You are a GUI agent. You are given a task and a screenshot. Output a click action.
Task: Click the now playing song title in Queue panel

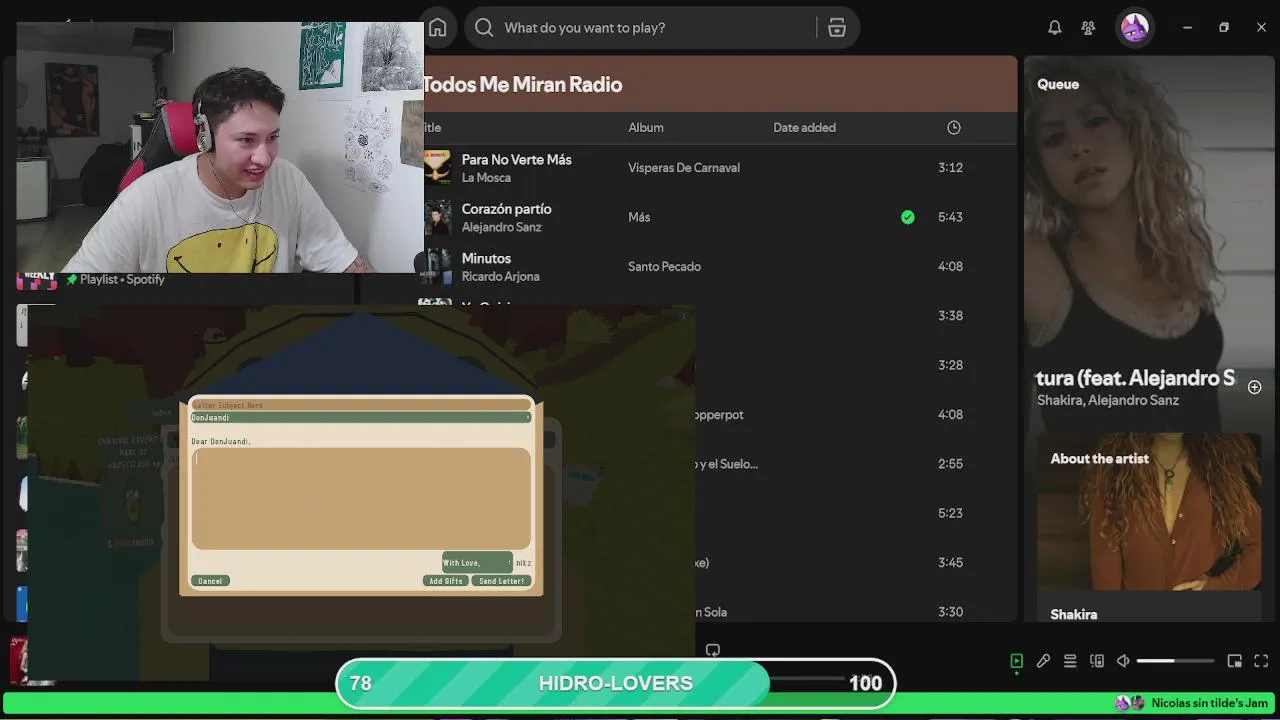(x=1135, y=378)
